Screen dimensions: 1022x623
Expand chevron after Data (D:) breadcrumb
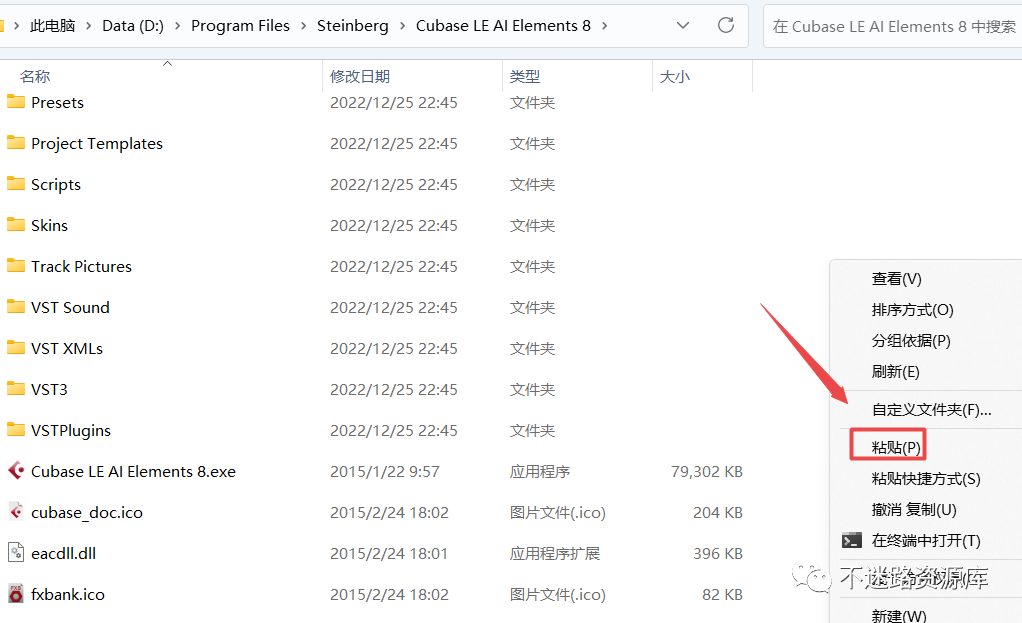pyautogui.click(x=177, y=26)
